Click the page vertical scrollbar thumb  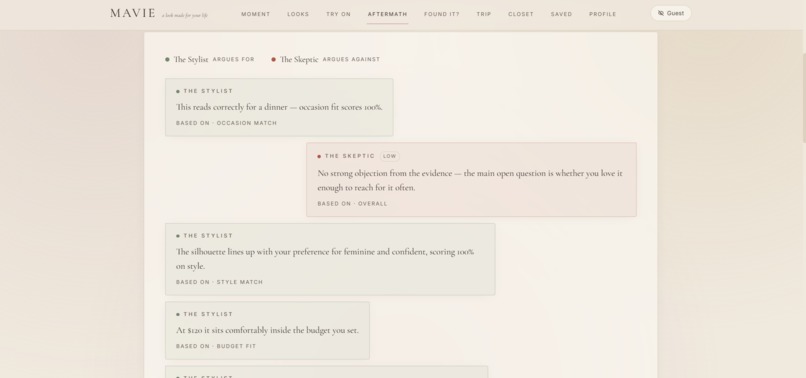tap(804, 98)
